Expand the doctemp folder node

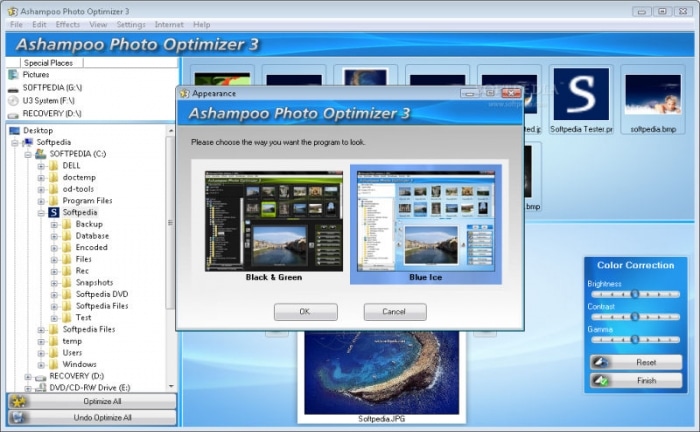[41, 178]
